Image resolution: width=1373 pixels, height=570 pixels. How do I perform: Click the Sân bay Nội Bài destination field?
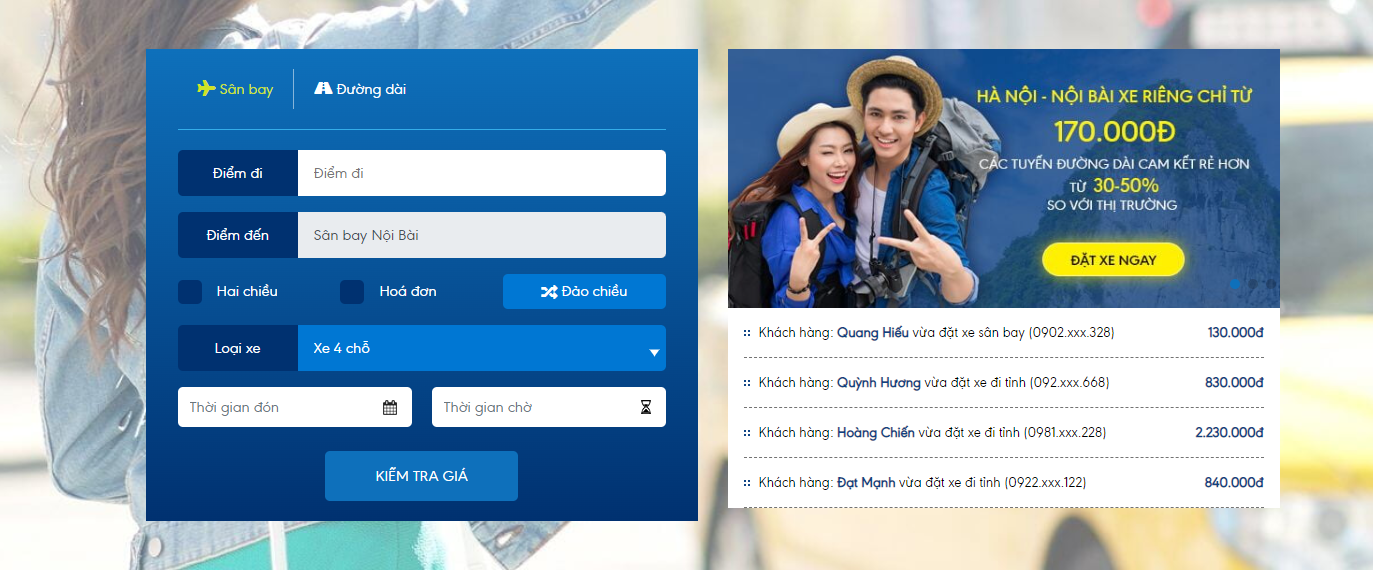[482, 235]
